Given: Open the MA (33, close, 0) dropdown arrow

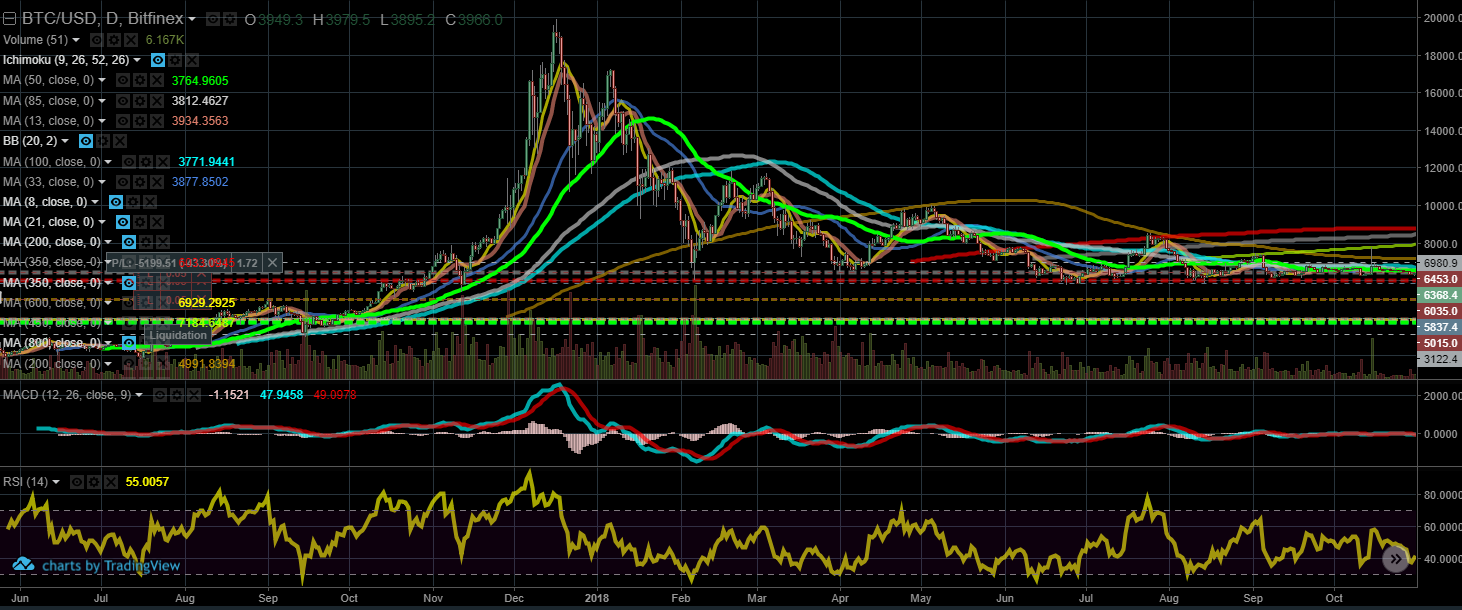Looking at the screenshot, I should click(x=102, y=182).
